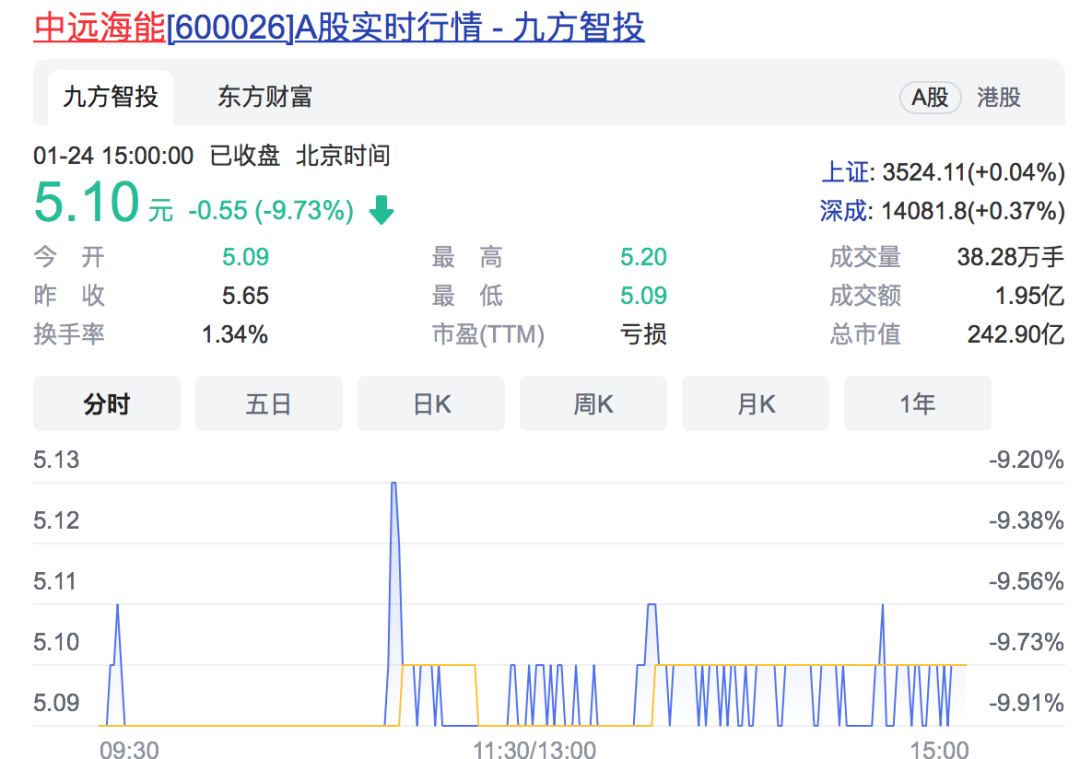This screenshot has width=1080, height=759.
Task: Select the 五日 chart tab
Action: (269, 404)
